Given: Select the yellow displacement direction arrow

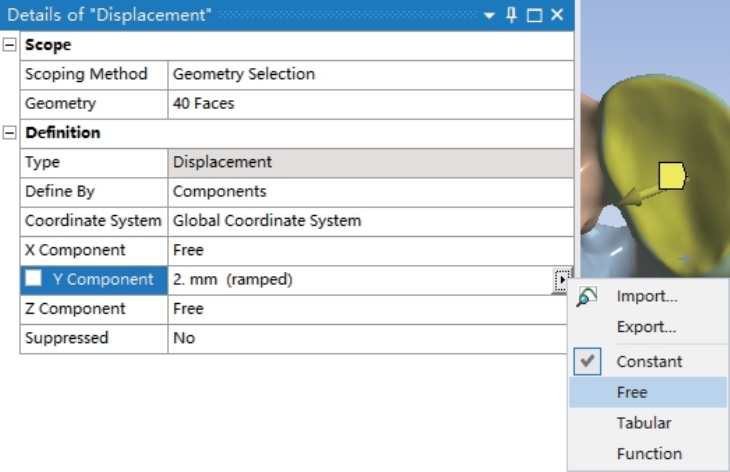Looking at the screenshot, I should (636, 196).
